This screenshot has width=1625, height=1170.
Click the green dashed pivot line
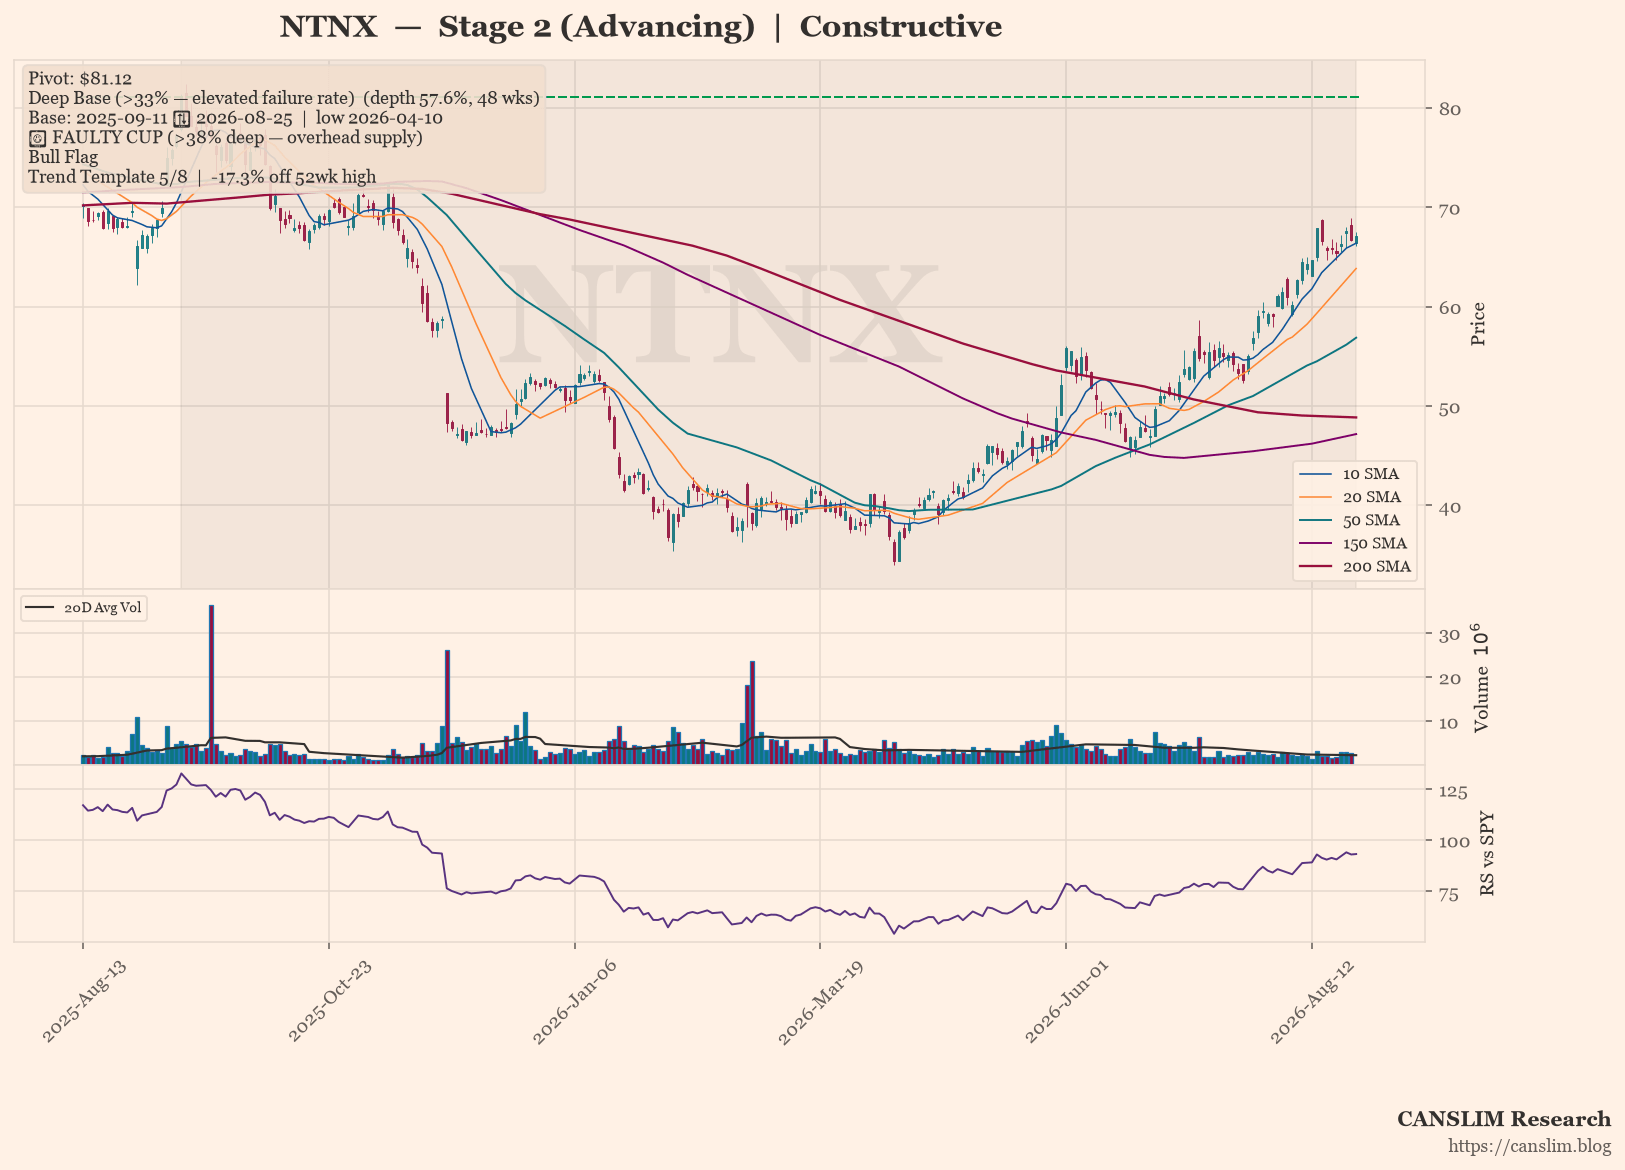coord(952,97)
